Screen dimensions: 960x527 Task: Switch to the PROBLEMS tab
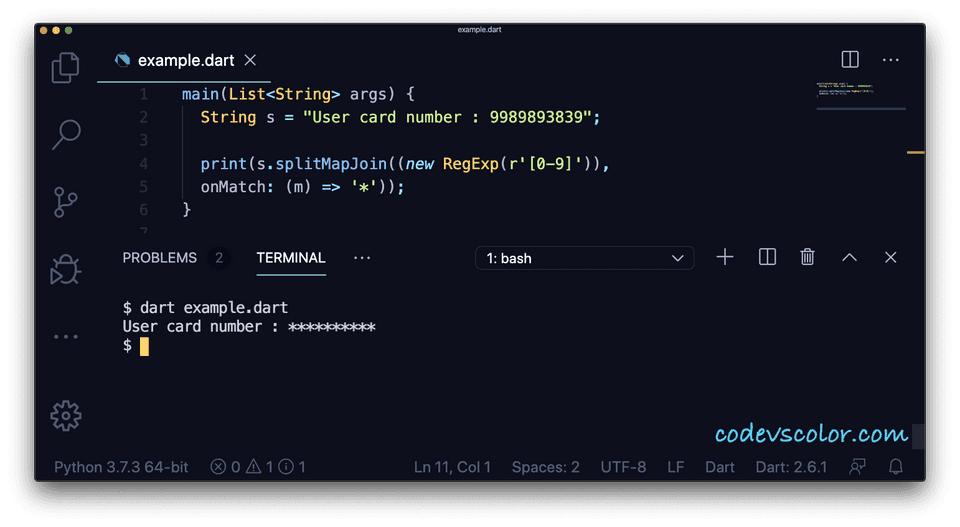click(x=160, y=258)
